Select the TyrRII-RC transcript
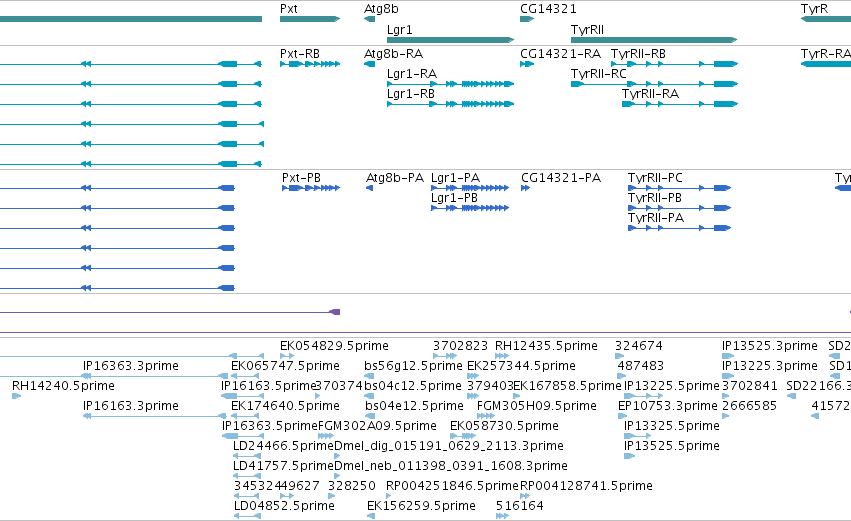This screenshot has width=851, height=521. (x=655, y=84)
